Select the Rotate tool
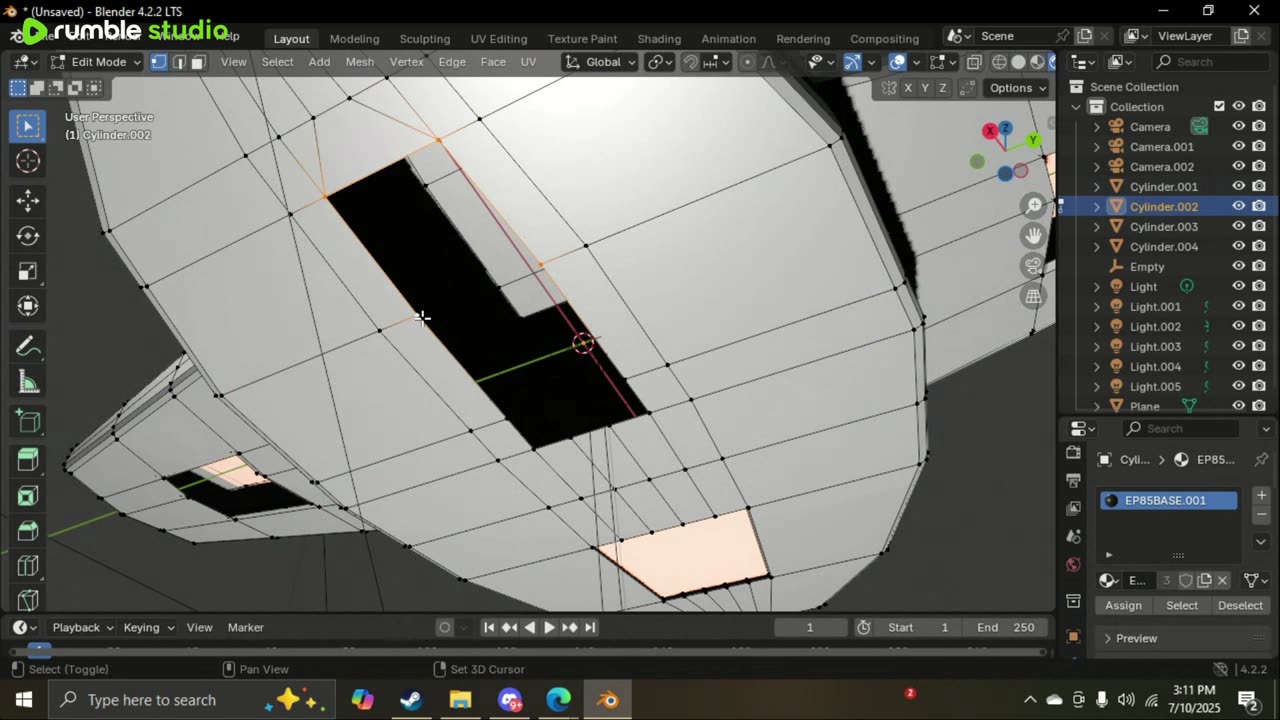The width and height of the screenshot is (1280, 720). 28,236
